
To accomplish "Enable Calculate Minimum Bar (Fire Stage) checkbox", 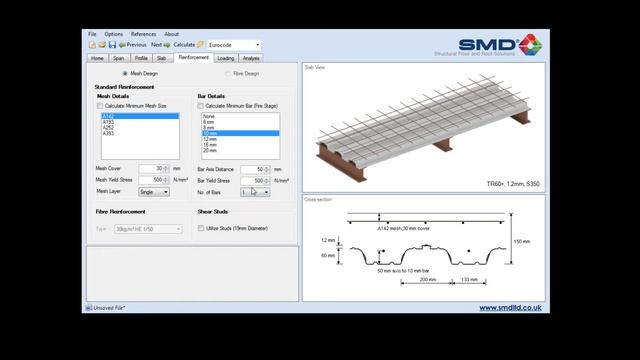I will point(200,106).
